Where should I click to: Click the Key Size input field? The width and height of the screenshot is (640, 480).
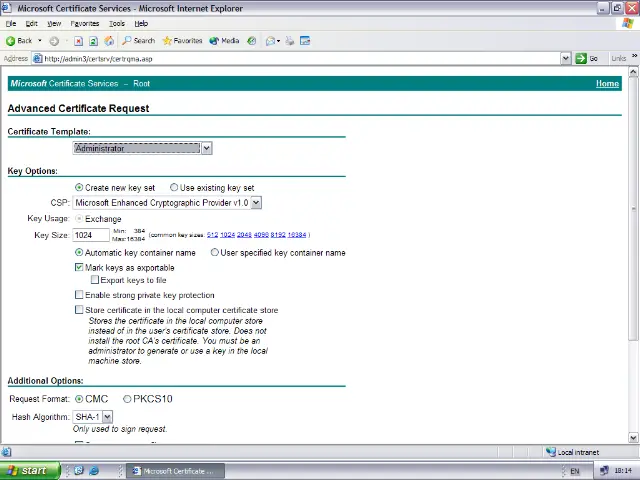point(91,235)
